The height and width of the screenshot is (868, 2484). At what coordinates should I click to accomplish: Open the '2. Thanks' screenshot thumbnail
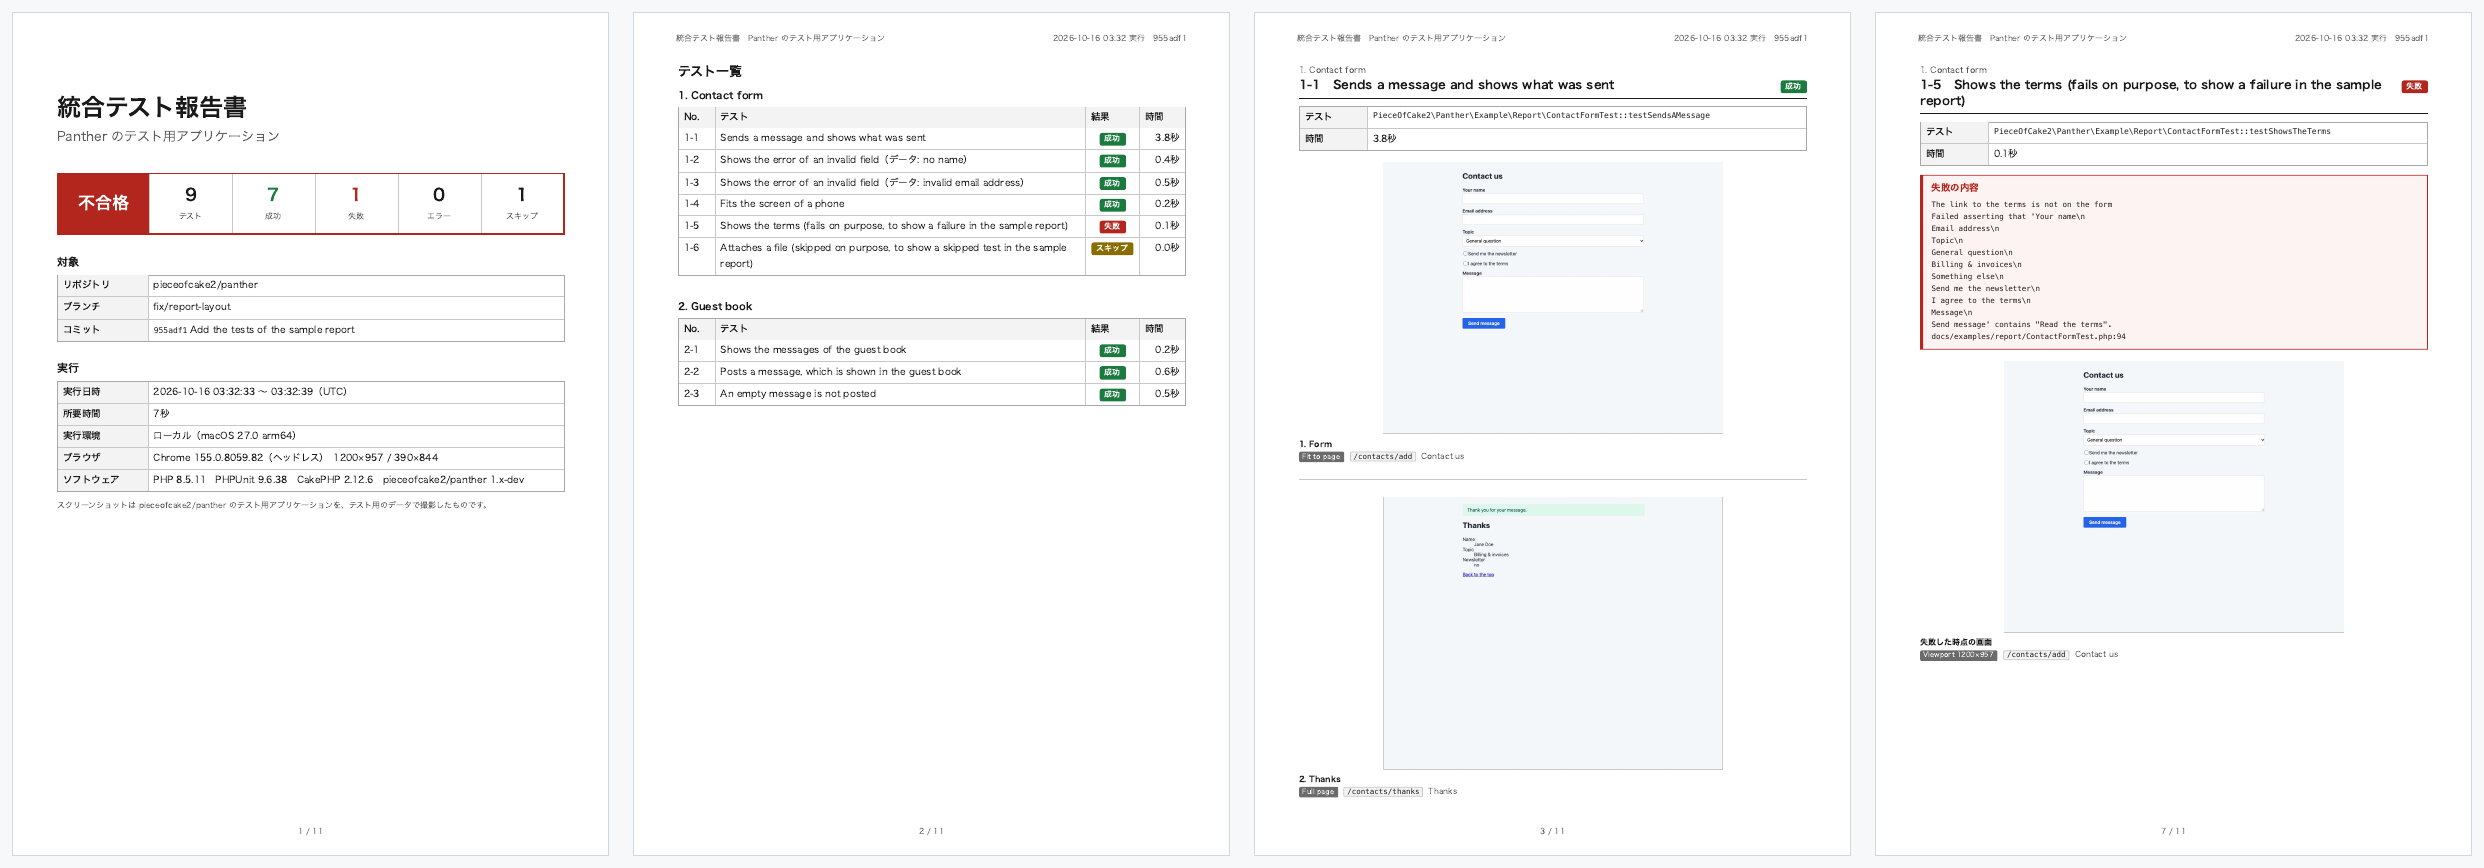point(1552,633)
